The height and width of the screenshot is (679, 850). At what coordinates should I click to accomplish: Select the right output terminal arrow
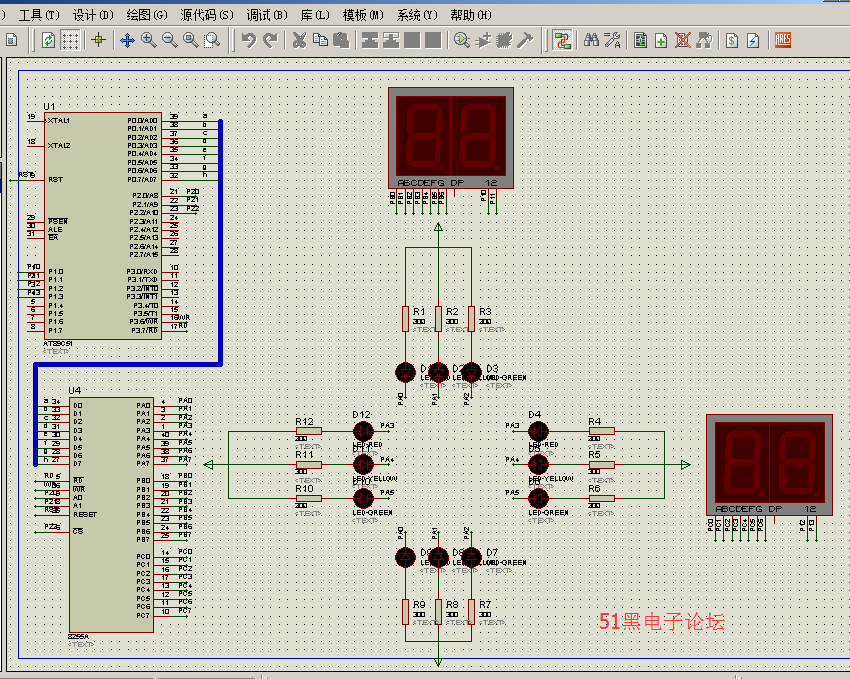pos(686,464)
